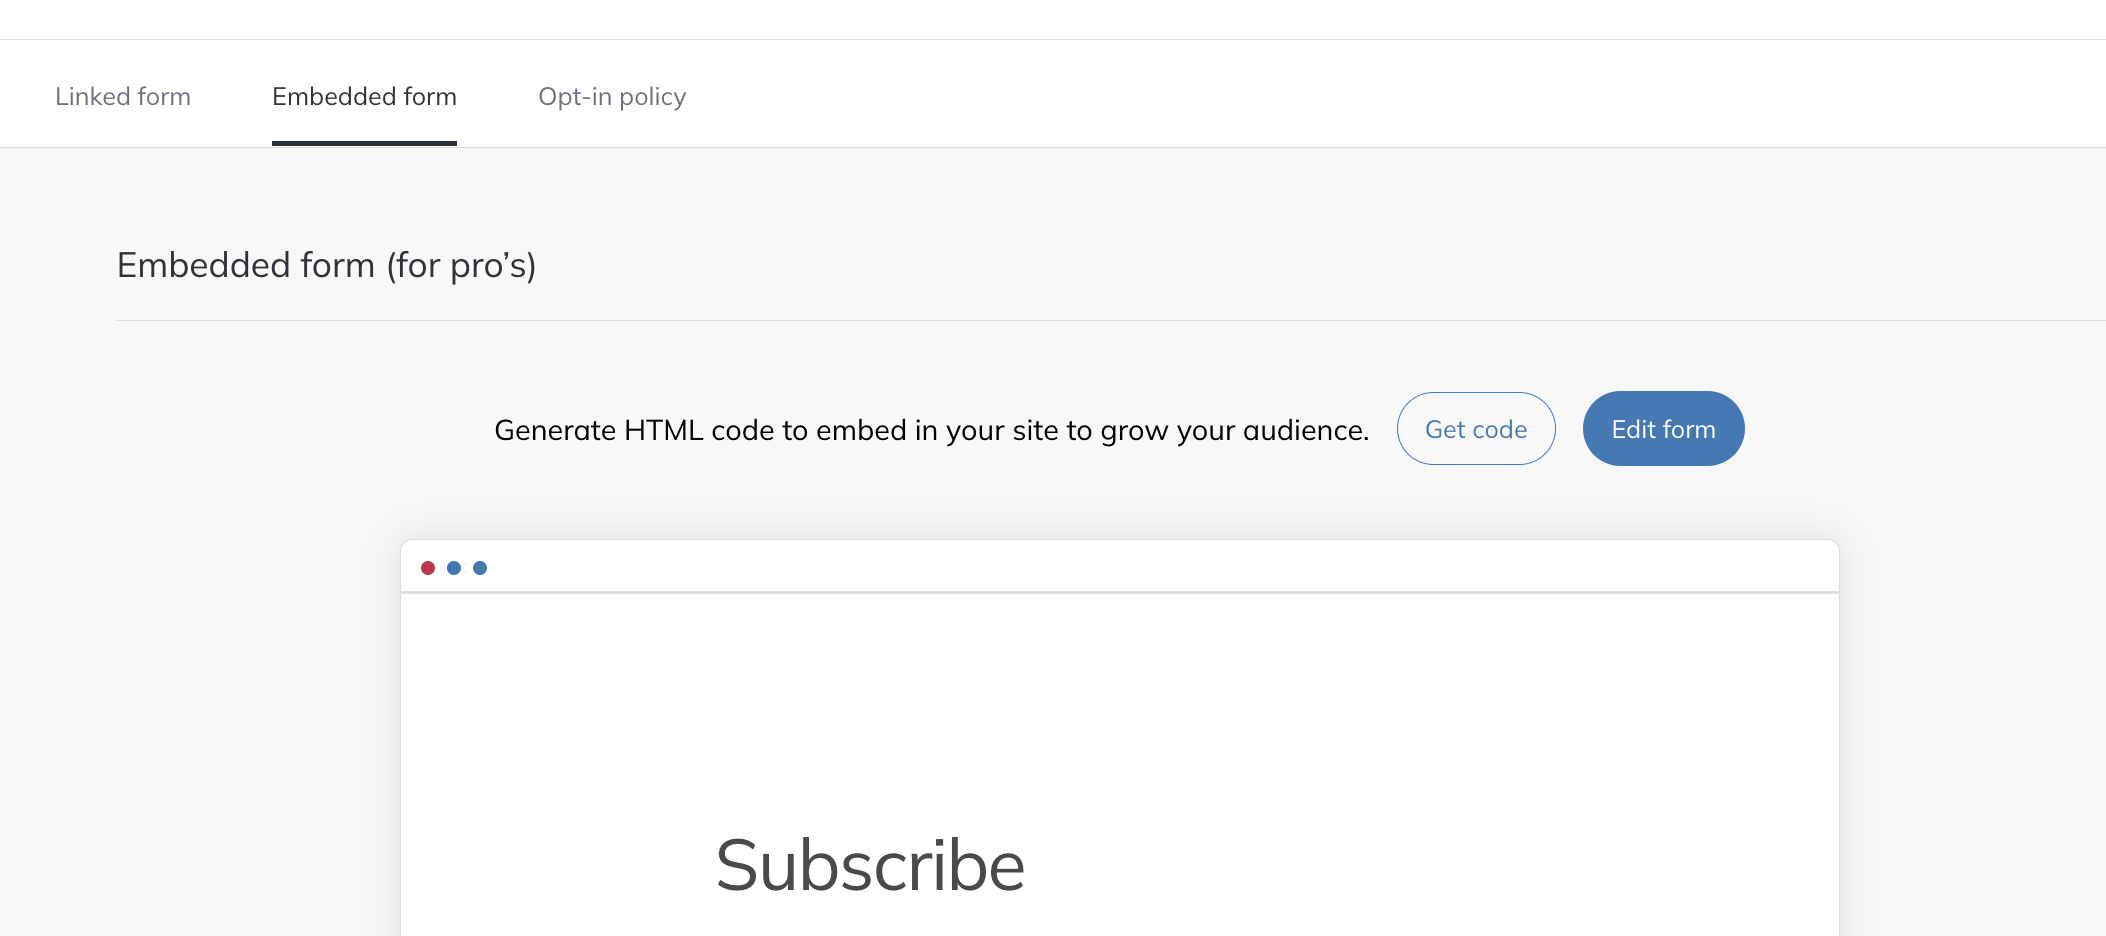This screenshot has height=936, width=2106.
Task: Click the Generate HTML code description text
Action: click(931, 430)
